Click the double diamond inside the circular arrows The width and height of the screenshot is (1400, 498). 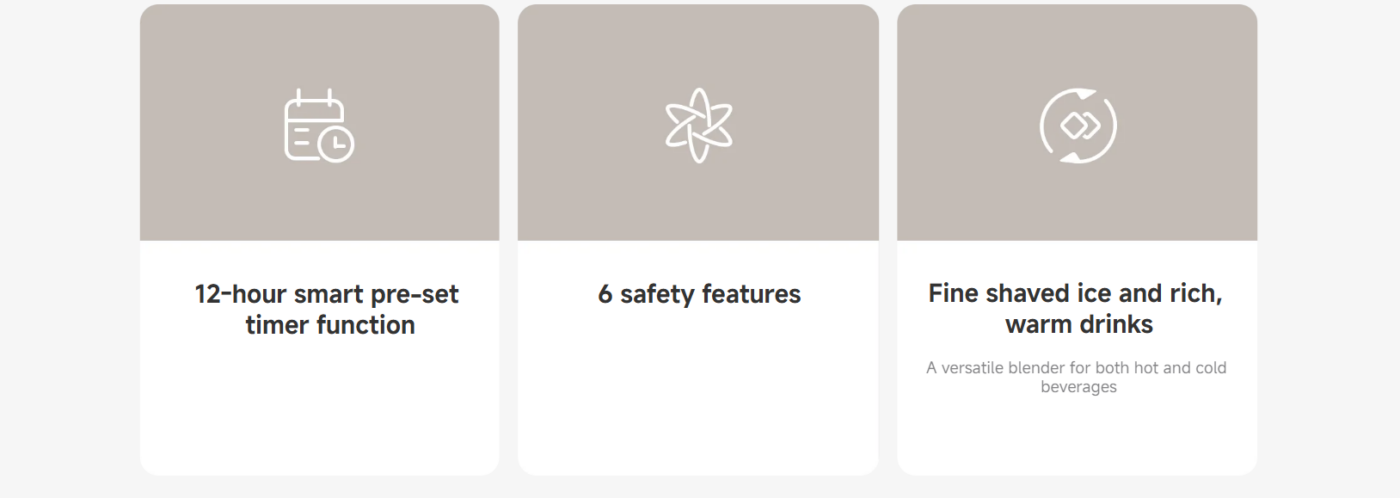coord(1078,126)
